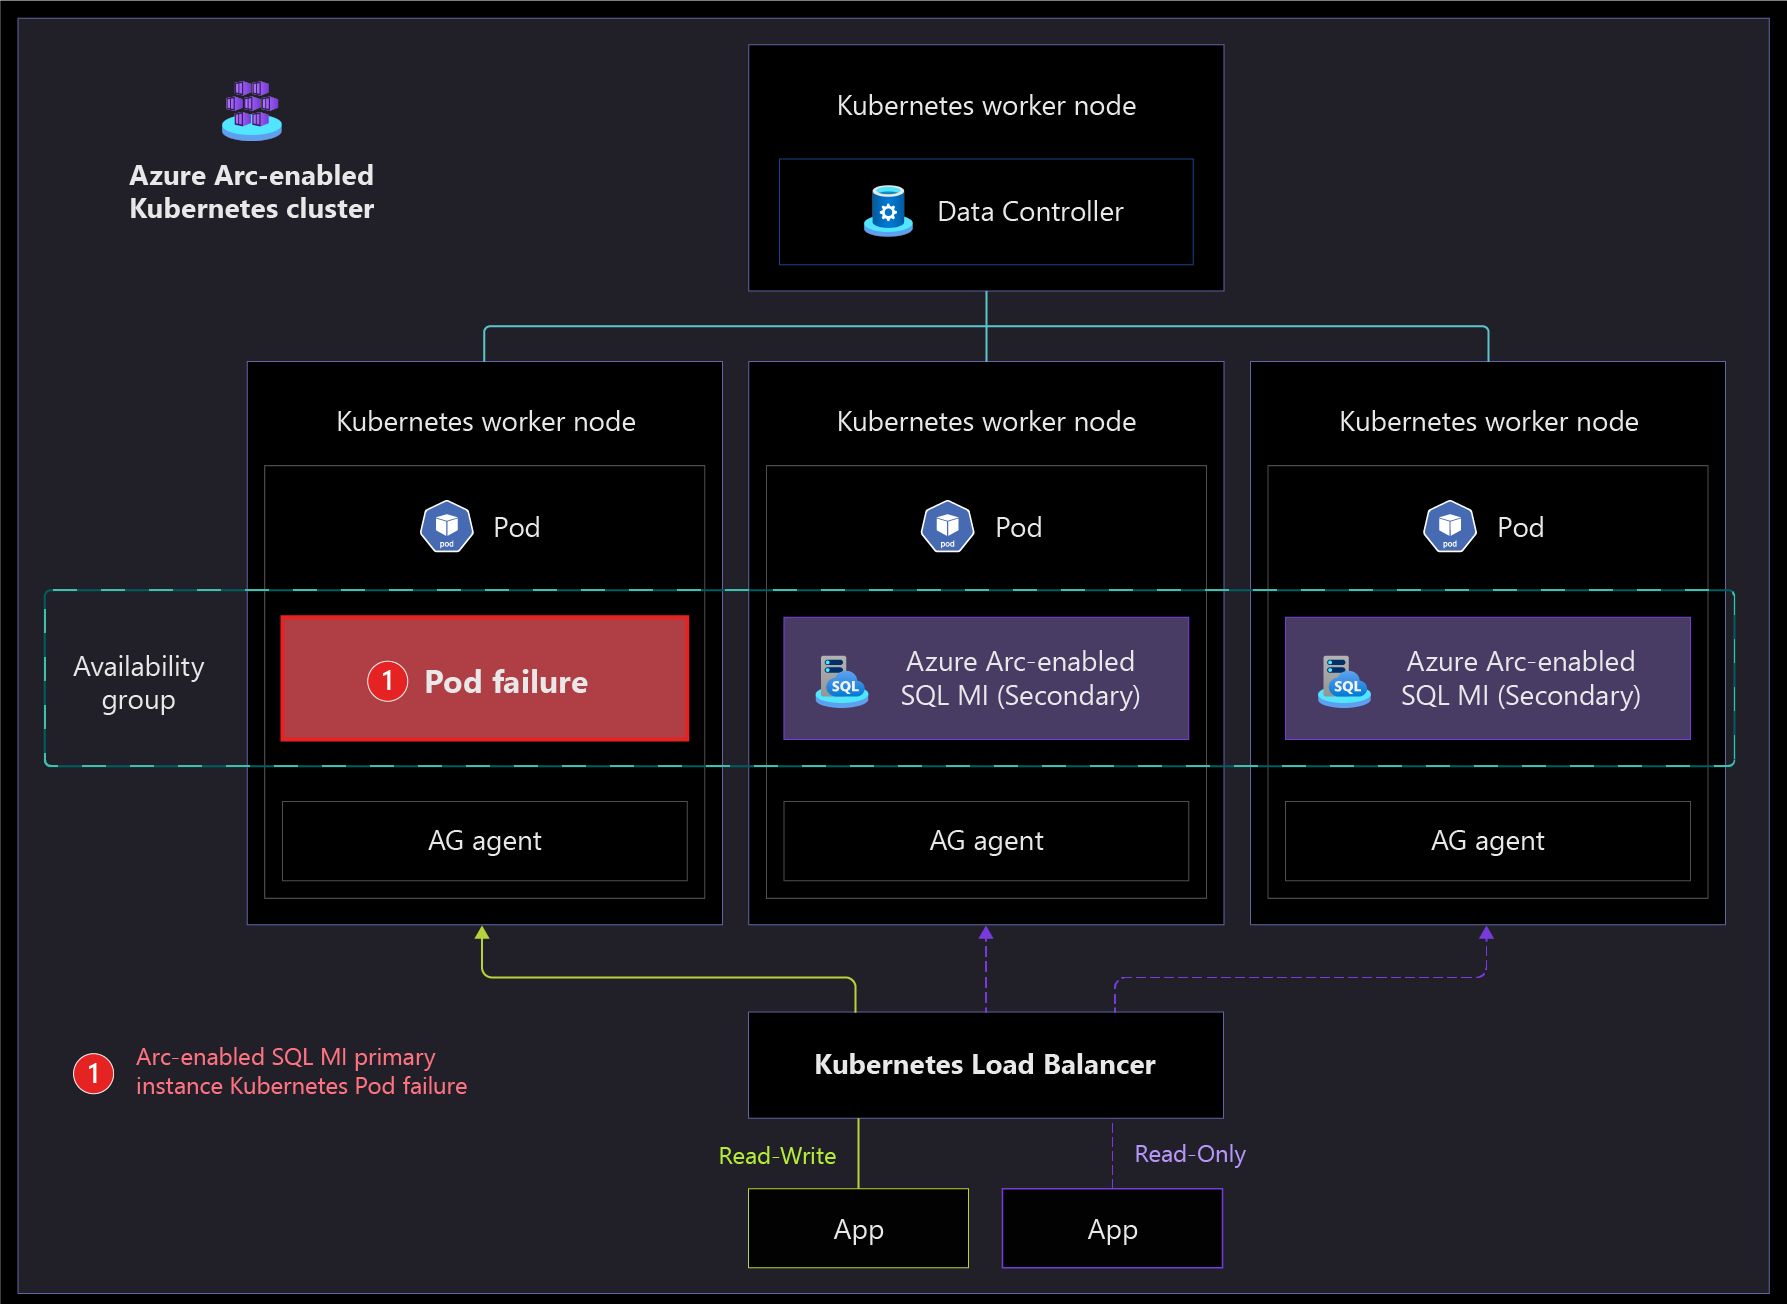Click the 'Pod' label in left node
This screenshot has height=1304, width=1787.
click(517, 527)
